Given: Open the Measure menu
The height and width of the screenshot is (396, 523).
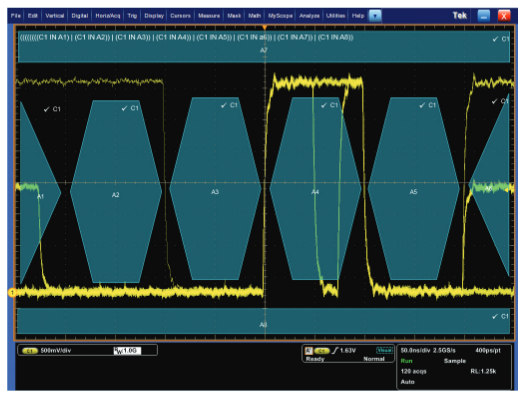Looking at the screenshot, I should (x=209, y=16).
